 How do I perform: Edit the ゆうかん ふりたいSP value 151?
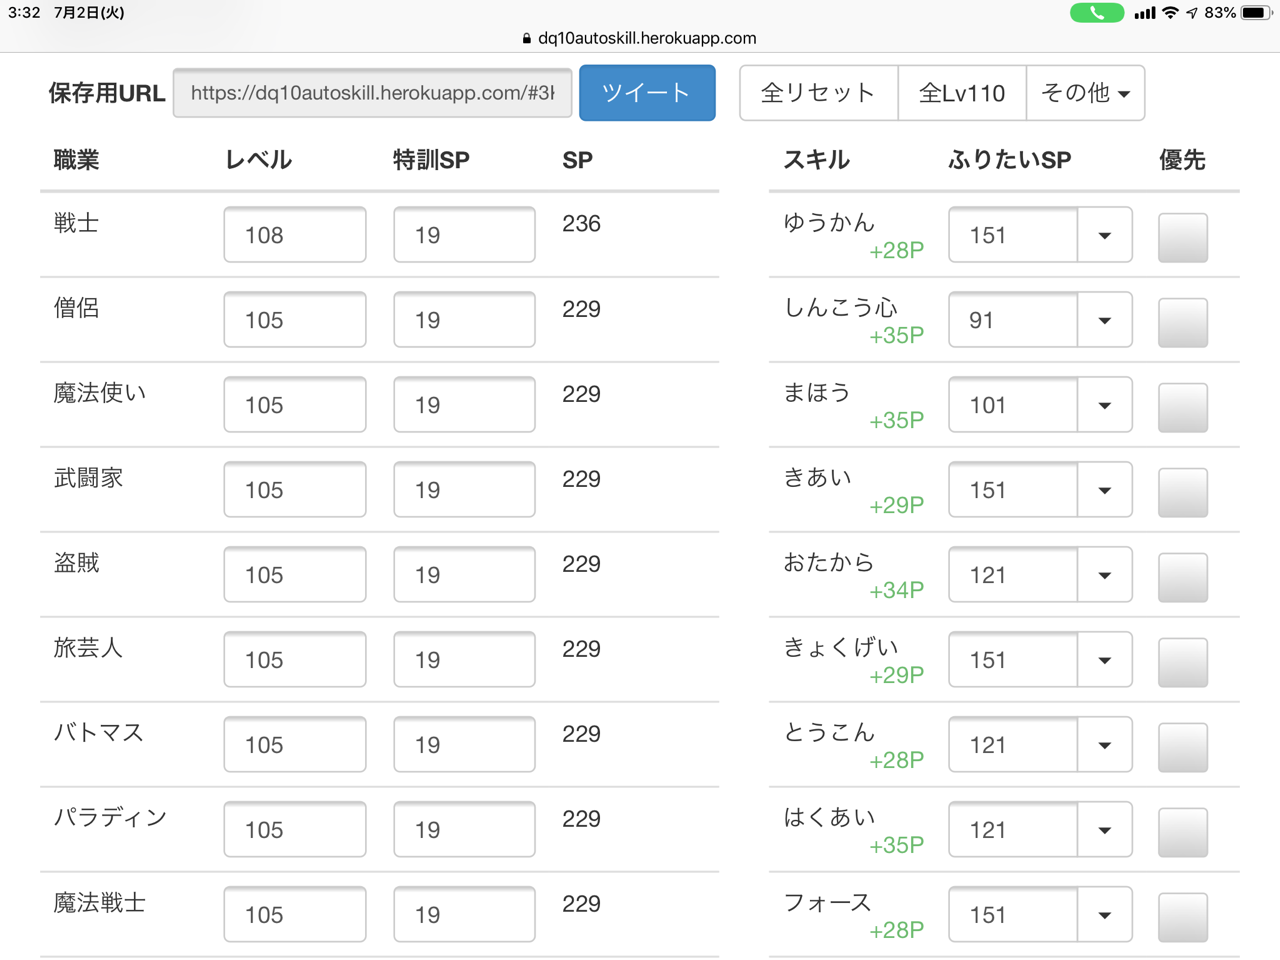[1013, 235]
